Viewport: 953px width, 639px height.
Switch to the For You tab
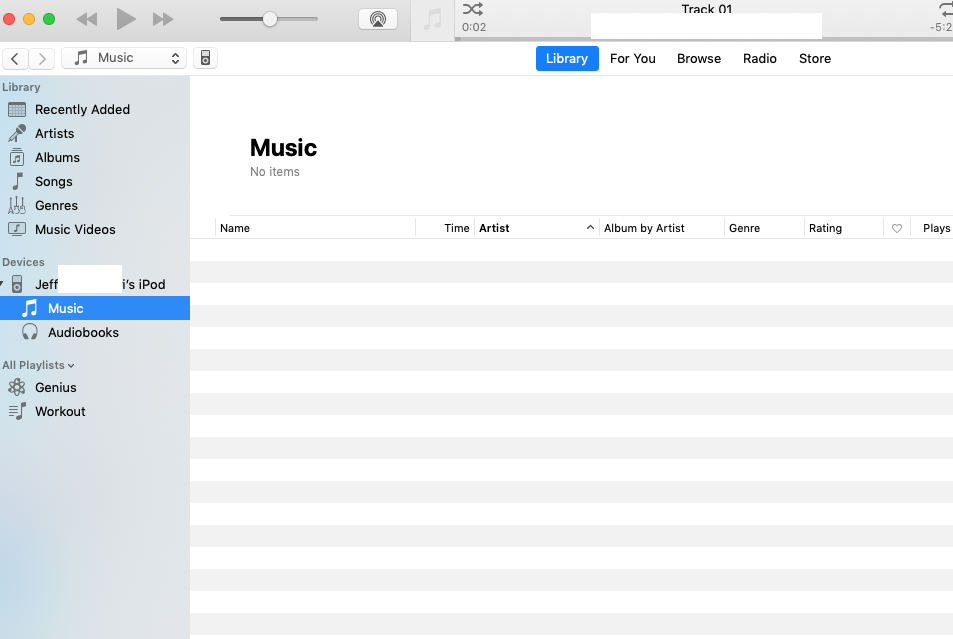(x=633, y=58)
